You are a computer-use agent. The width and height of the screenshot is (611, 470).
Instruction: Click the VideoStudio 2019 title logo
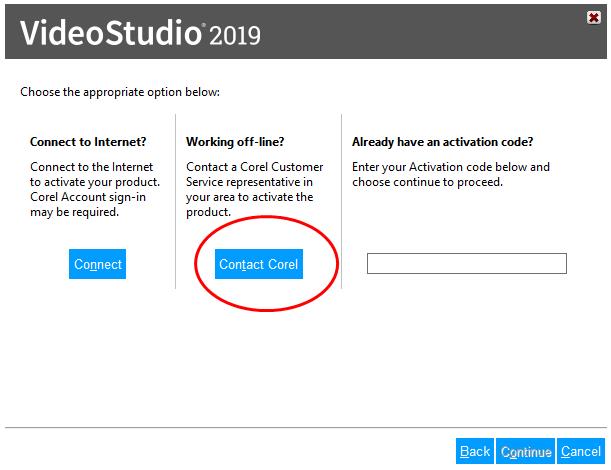(140, 33)
